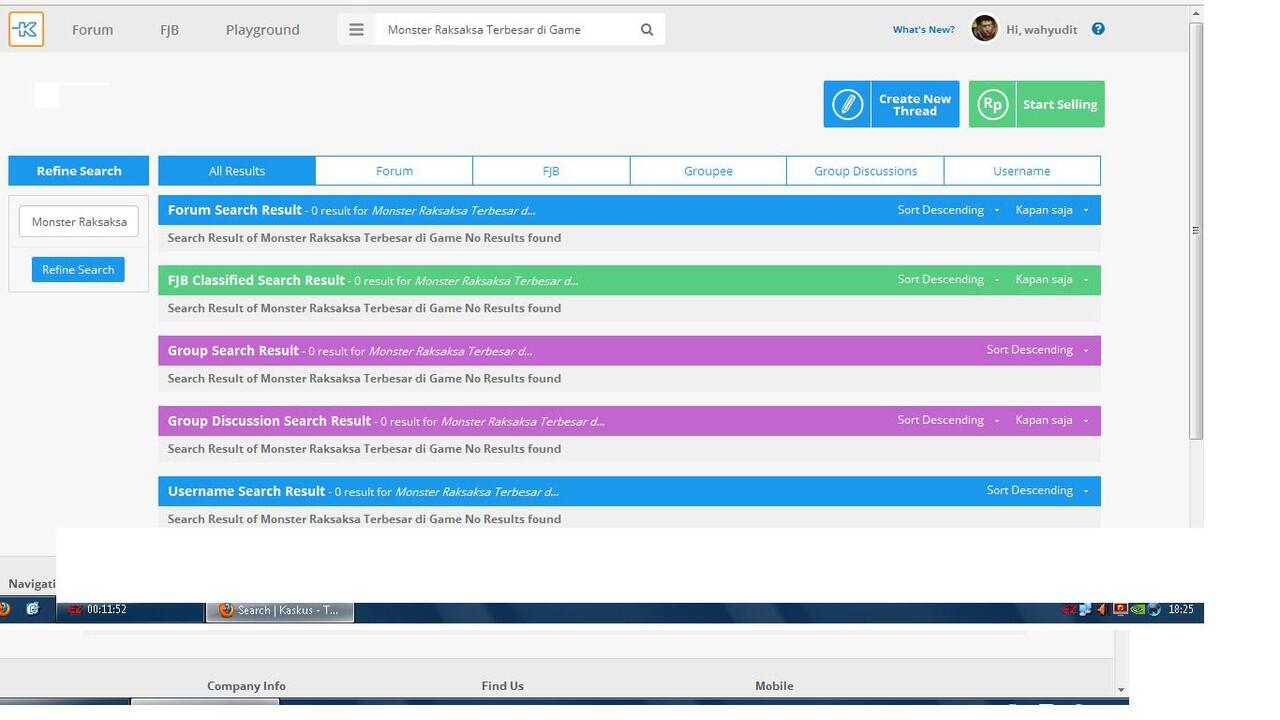Open the What's New? link

(924, 30)
